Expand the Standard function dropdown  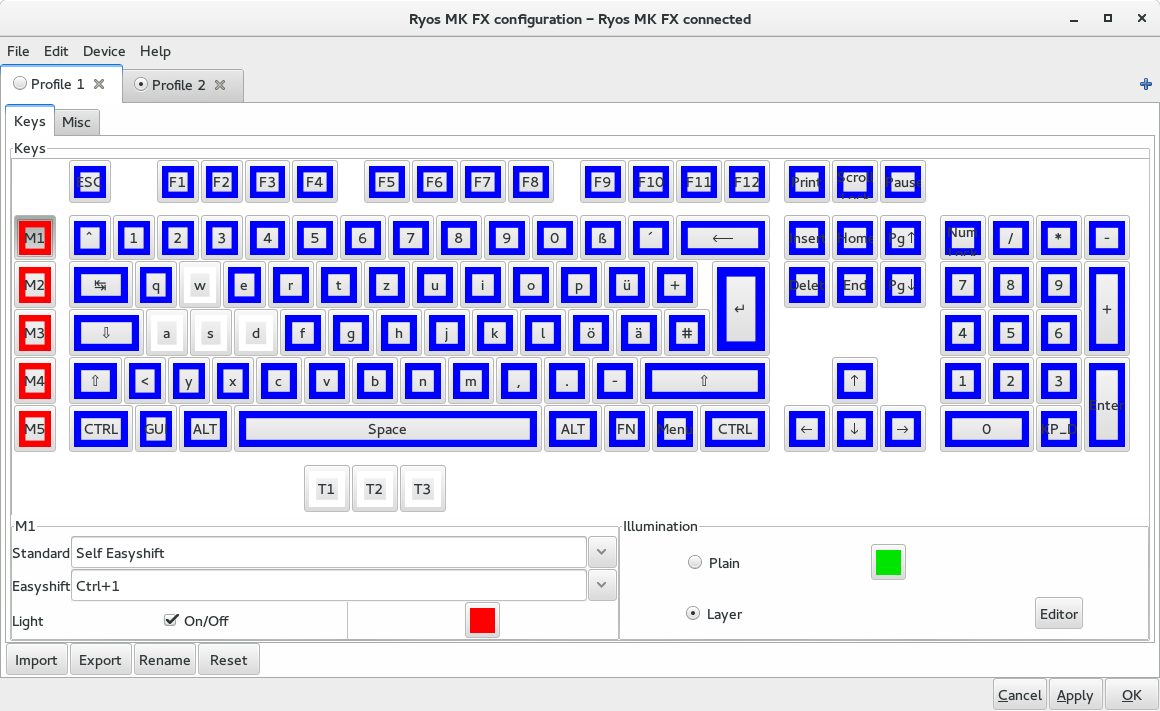point(602,552)
